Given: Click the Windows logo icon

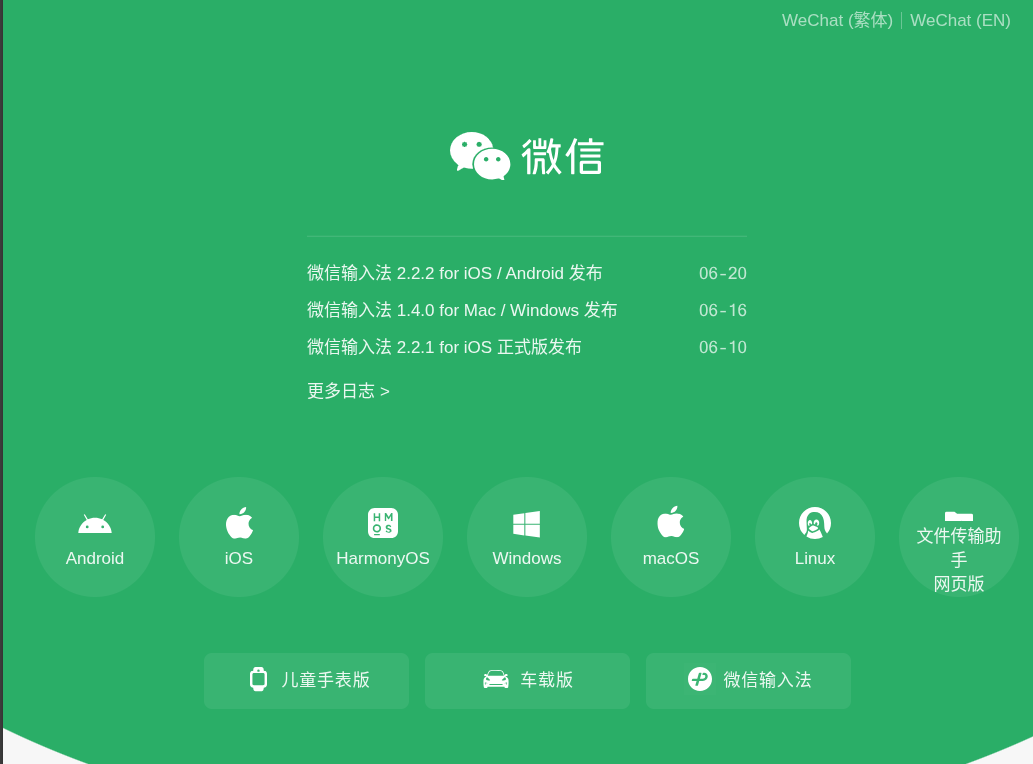Looking at the screenshot, I should [x=526, y=524].
